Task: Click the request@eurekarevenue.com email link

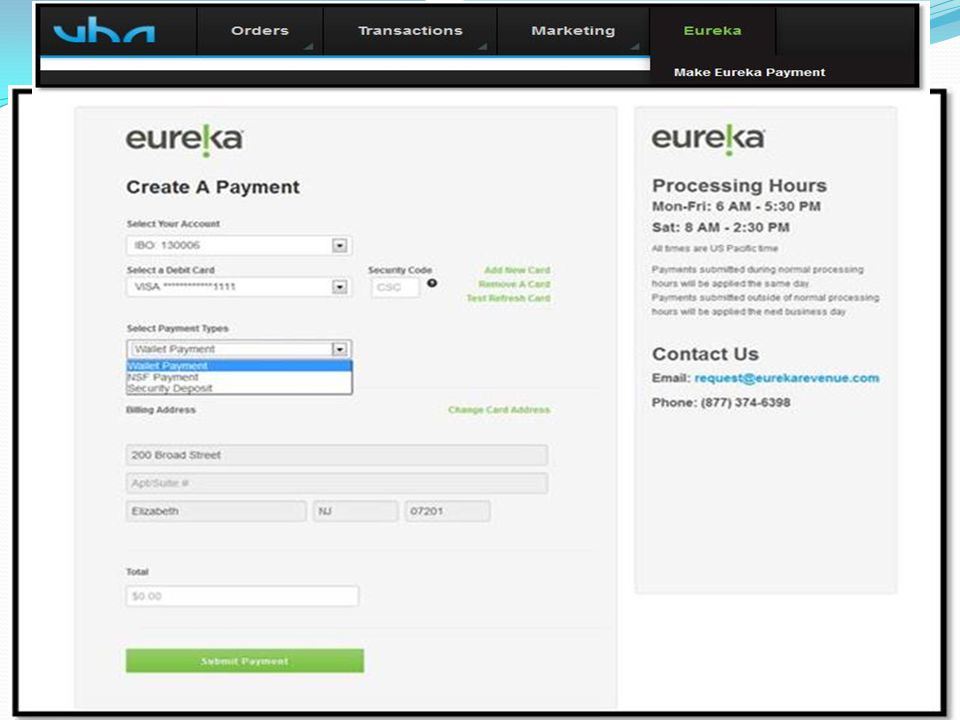Action: 787,378
